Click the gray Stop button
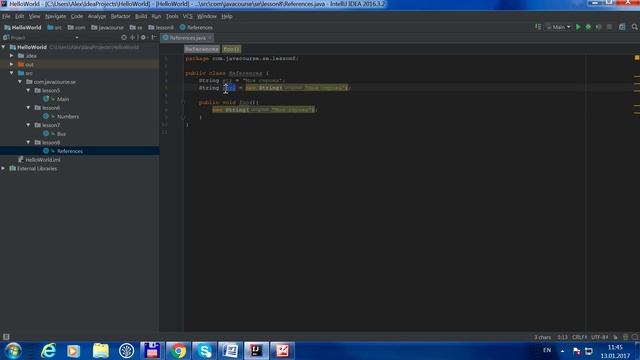Screen dimensions: 640x360 609,27
